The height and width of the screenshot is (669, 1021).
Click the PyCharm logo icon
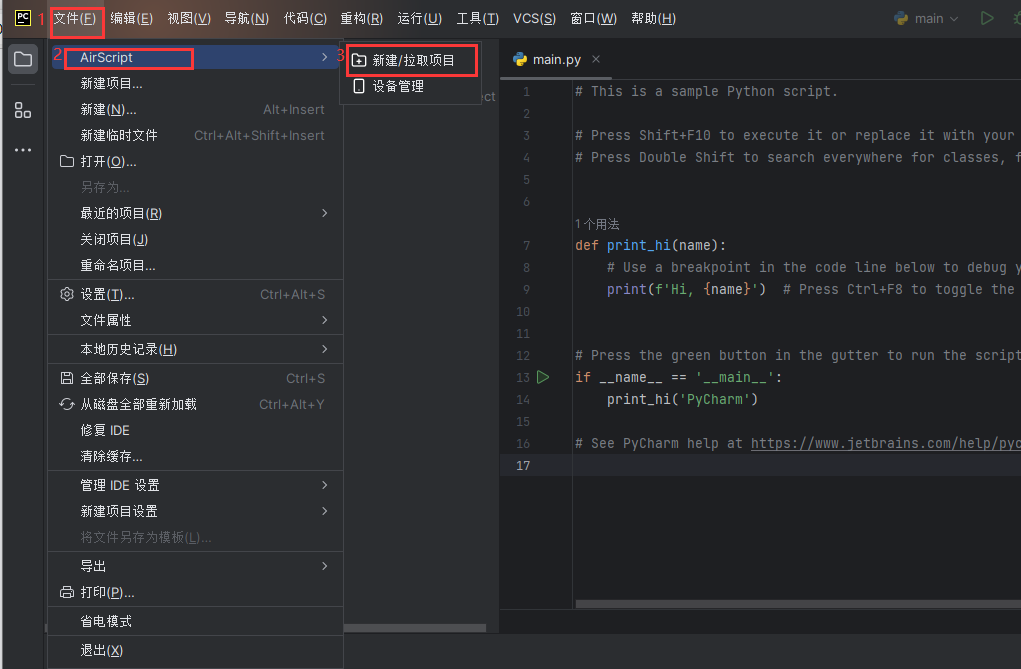tap(22, 18)
